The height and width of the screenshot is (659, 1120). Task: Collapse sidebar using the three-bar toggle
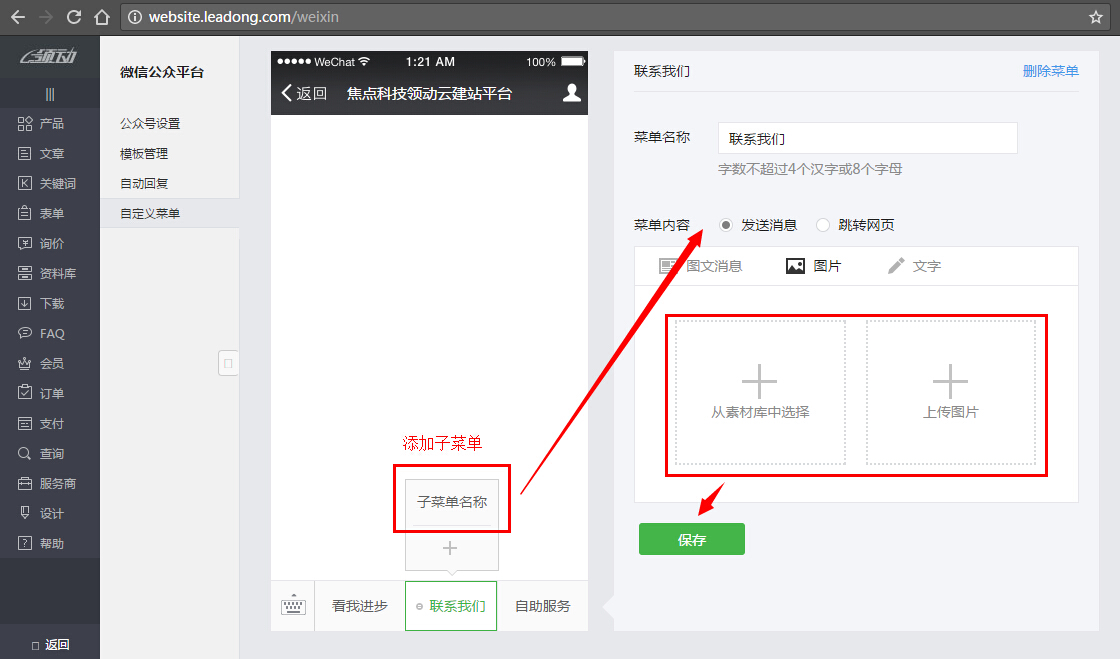50,94
